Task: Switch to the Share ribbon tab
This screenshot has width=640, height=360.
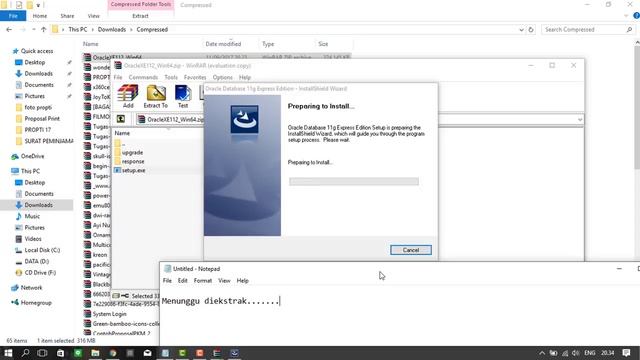Action: [67, 16]
